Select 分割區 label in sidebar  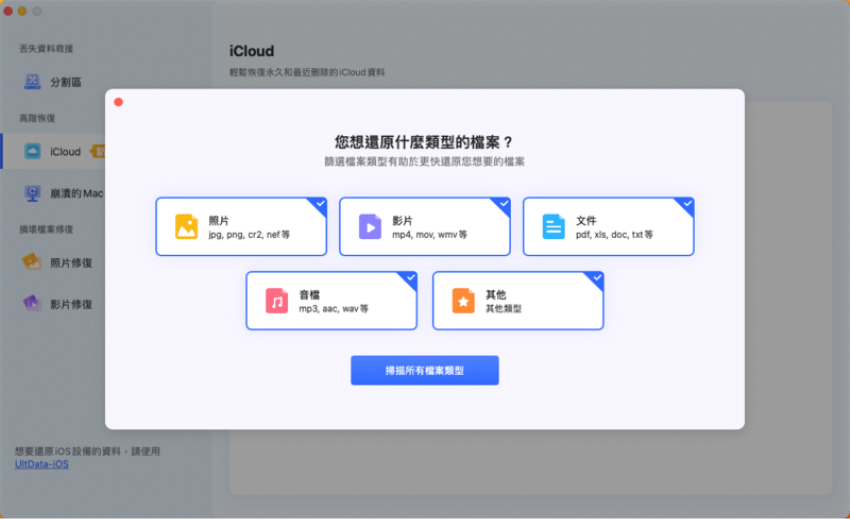click(66, 82)
